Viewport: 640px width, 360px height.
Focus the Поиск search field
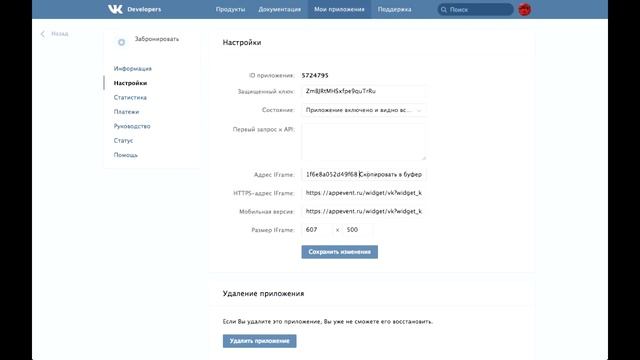[476, 9]
